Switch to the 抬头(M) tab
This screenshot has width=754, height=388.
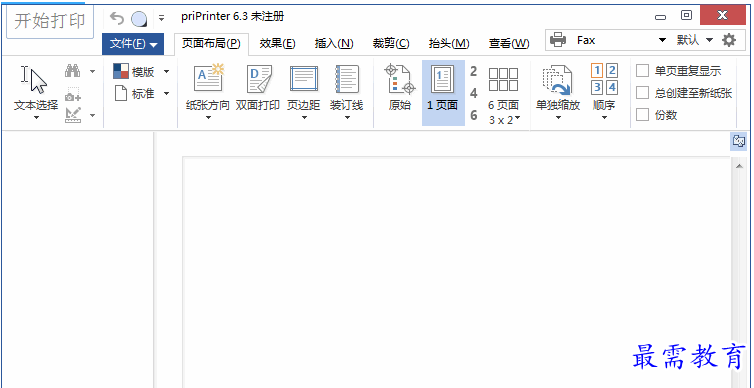(x=449, y=44)
